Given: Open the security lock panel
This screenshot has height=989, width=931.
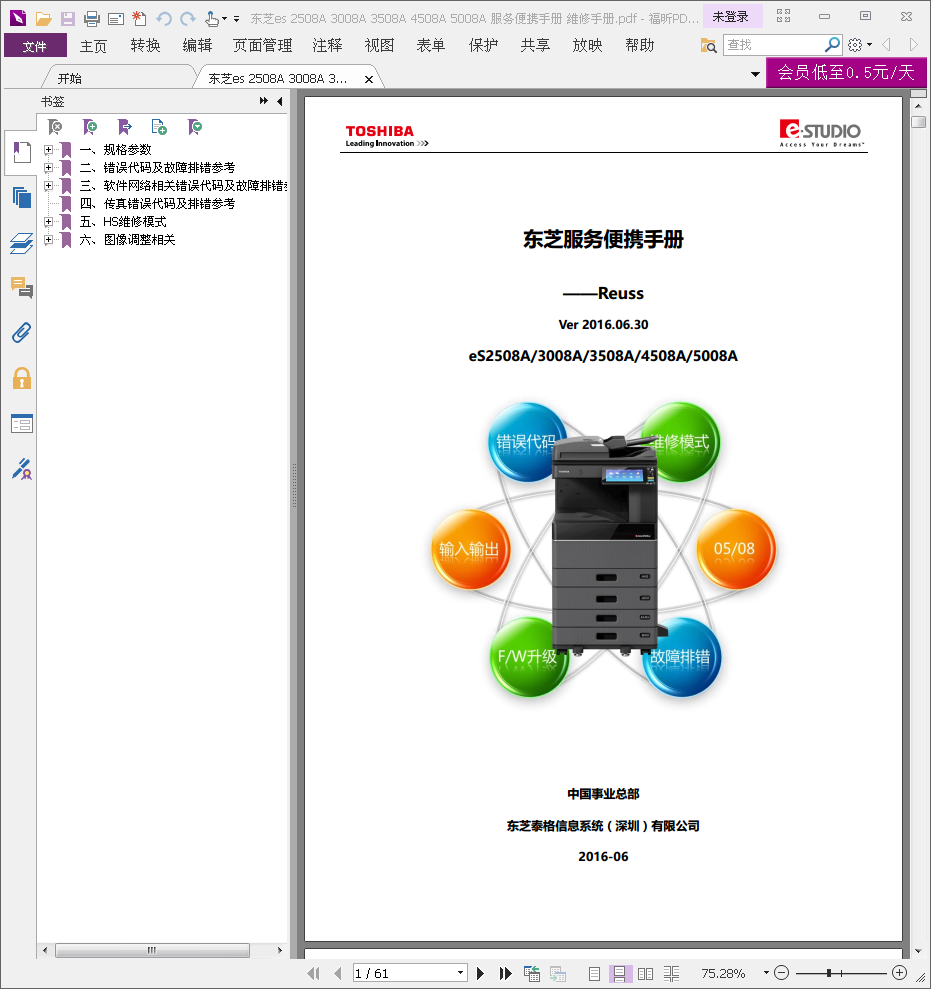Looking at the screenshot, I should point(21,378).
